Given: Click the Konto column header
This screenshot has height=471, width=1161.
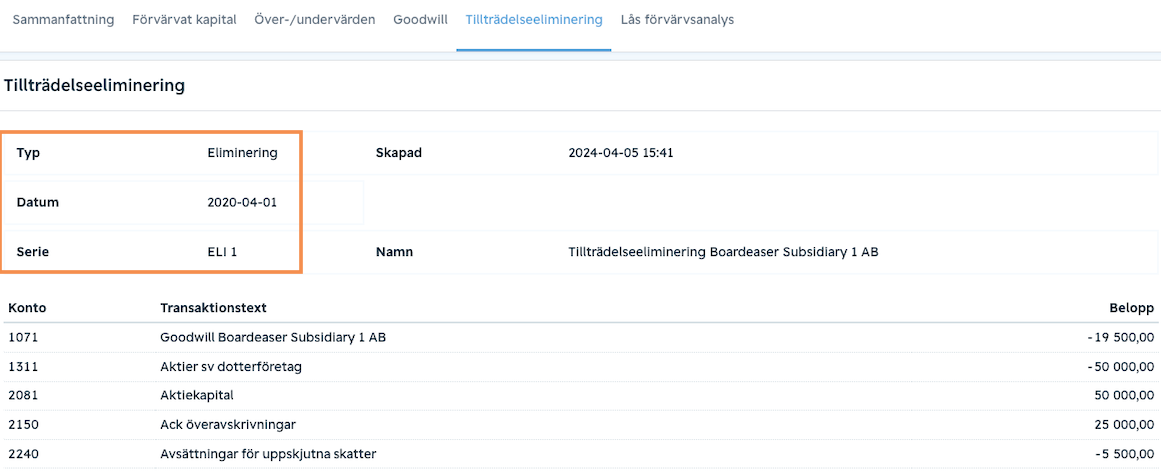Looking at the screenshot, I should click(27, 307).
